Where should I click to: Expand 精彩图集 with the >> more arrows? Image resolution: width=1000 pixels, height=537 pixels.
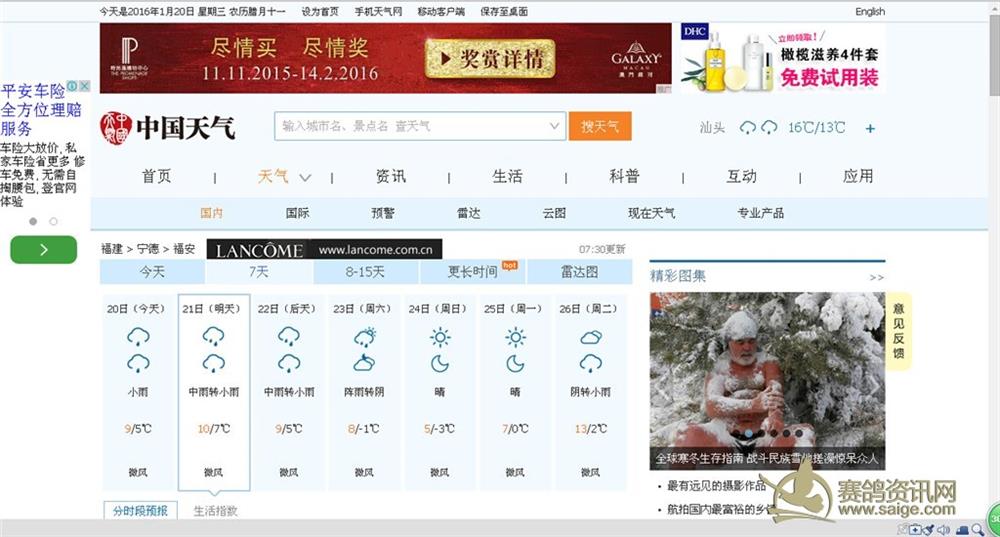(x=876, y=277)
